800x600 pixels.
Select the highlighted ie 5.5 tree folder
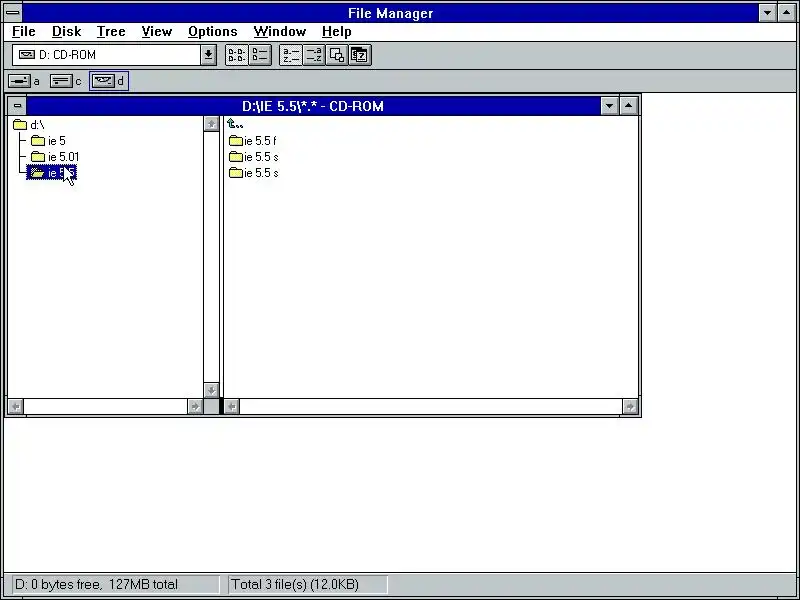pyautogui.click(x=52, y=173)
